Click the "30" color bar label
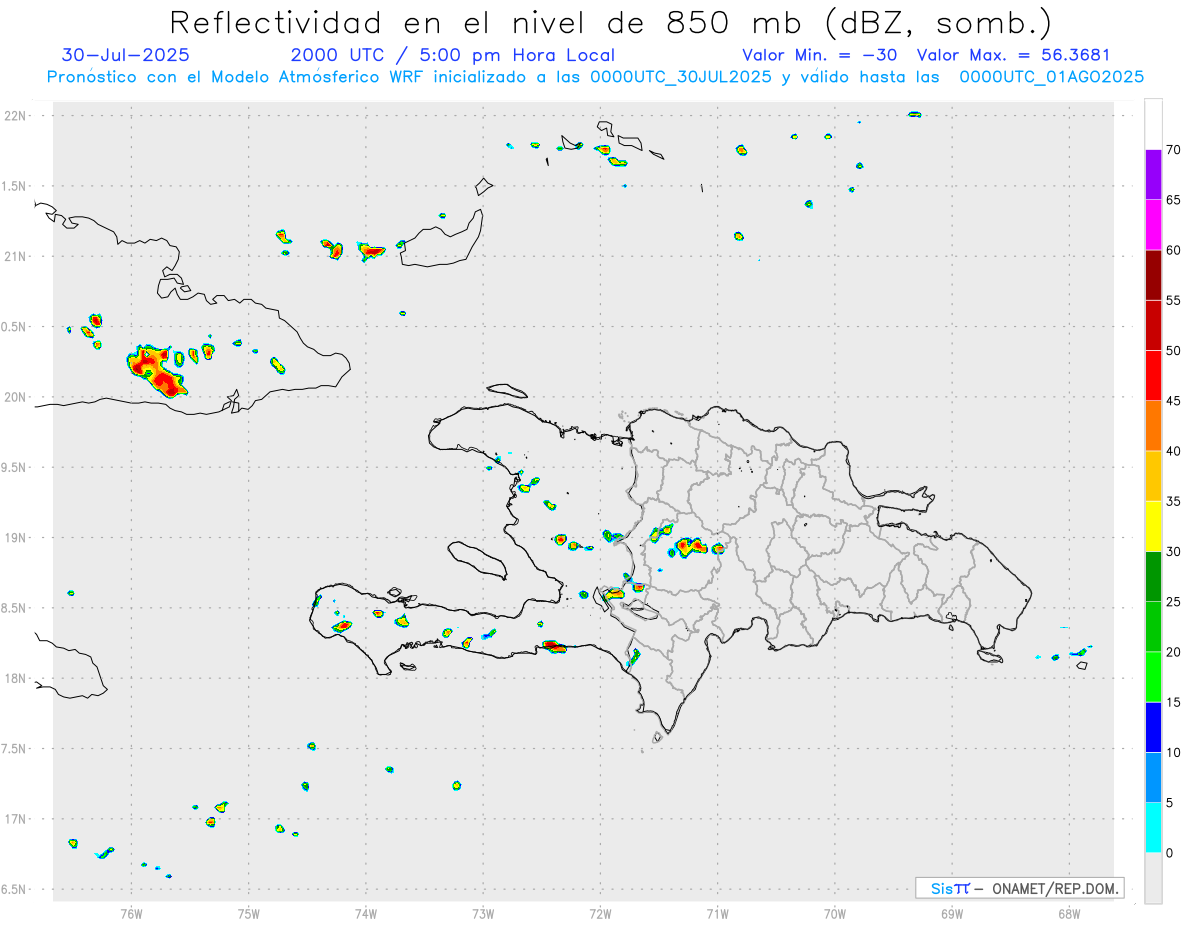The image size is (1200, 927). click(x=1174, y=552)
